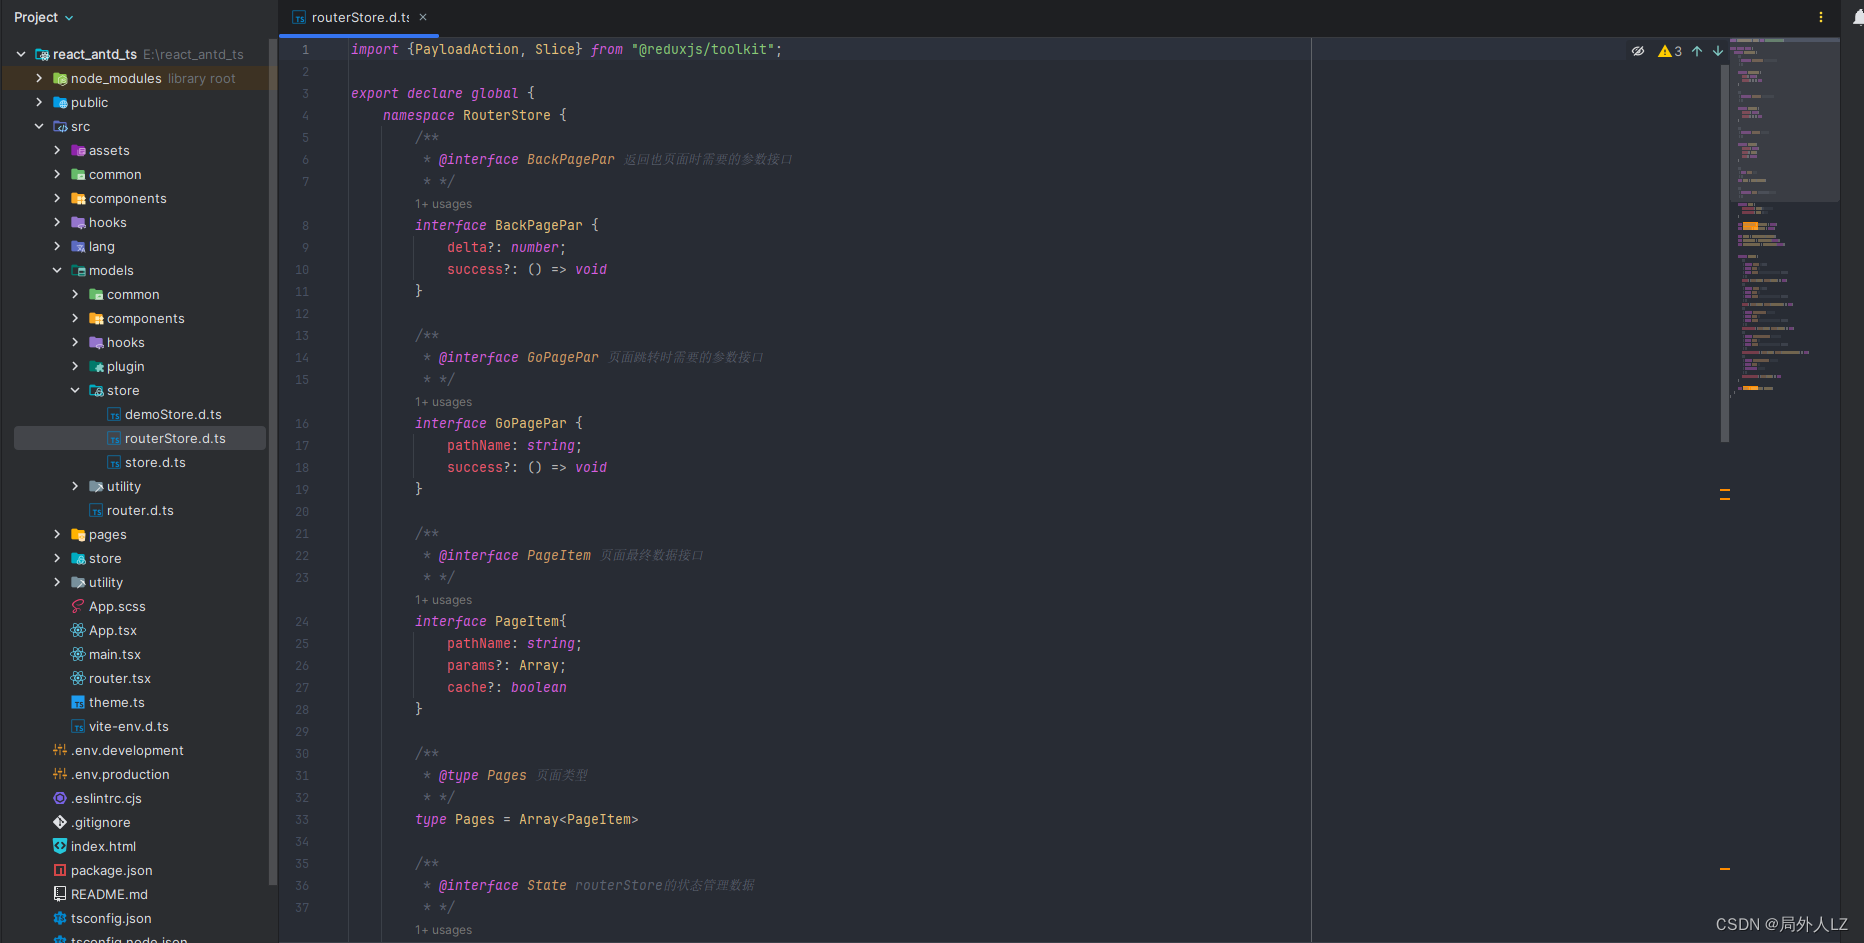Image resolution: width=1864 pixels, height=943 pixels.
Task: Open routerStore.d.ts in project tree
Action: tap(175, 438)
